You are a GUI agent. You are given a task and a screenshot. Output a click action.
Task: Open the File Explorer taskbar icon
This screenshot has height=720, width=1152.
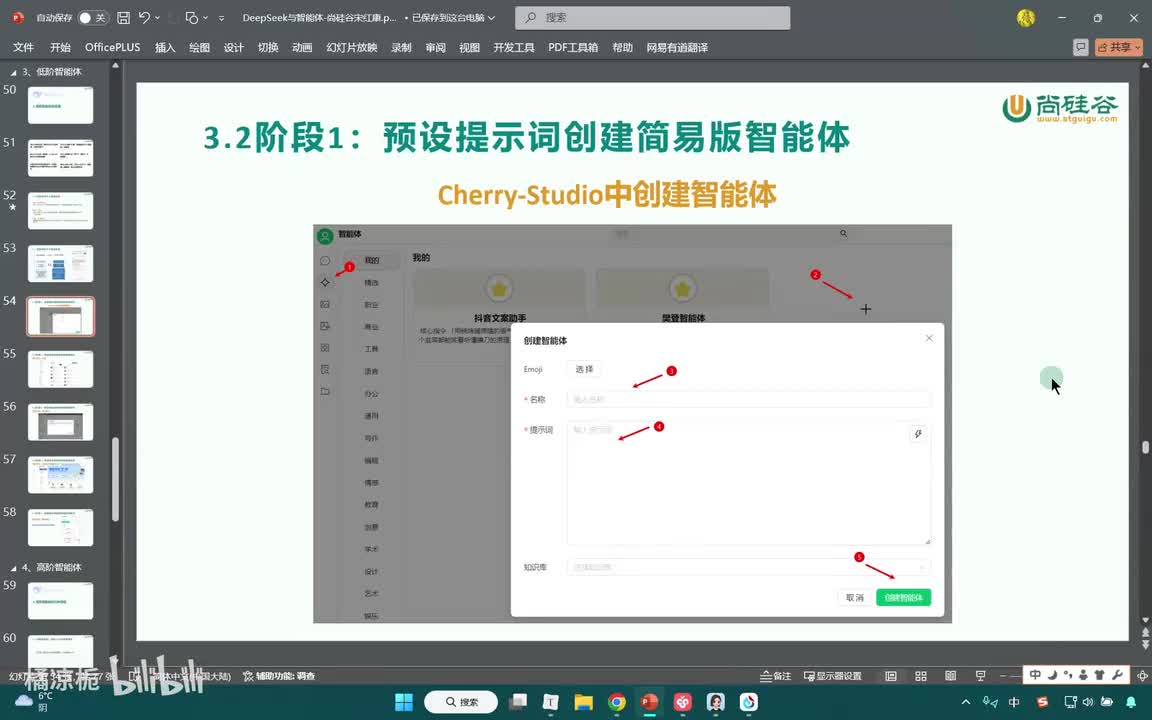pyautogui.click(x=583, y=702)
